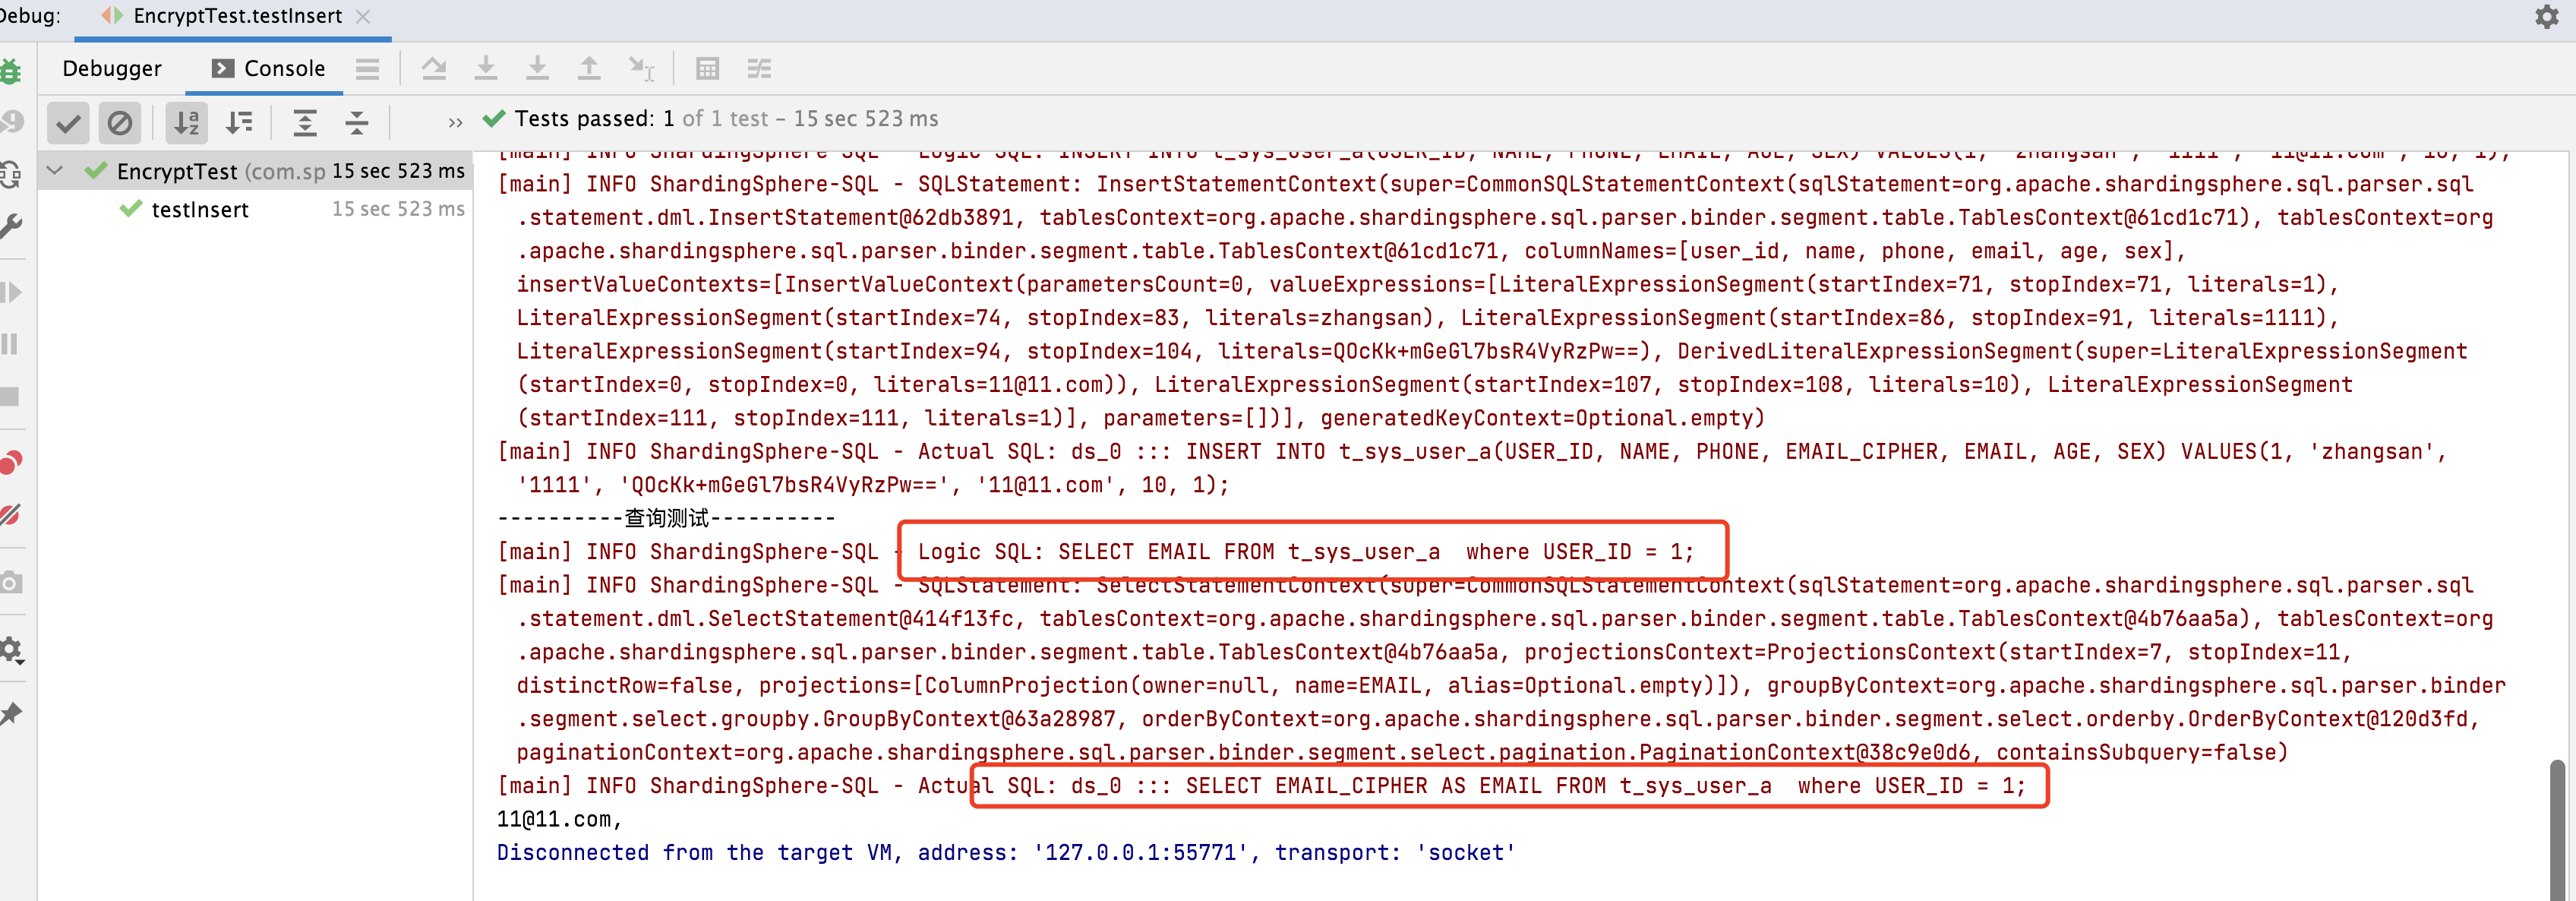Toggle the Show Passed tests checkmark button

pyautogui.click(x=68, y=123)
